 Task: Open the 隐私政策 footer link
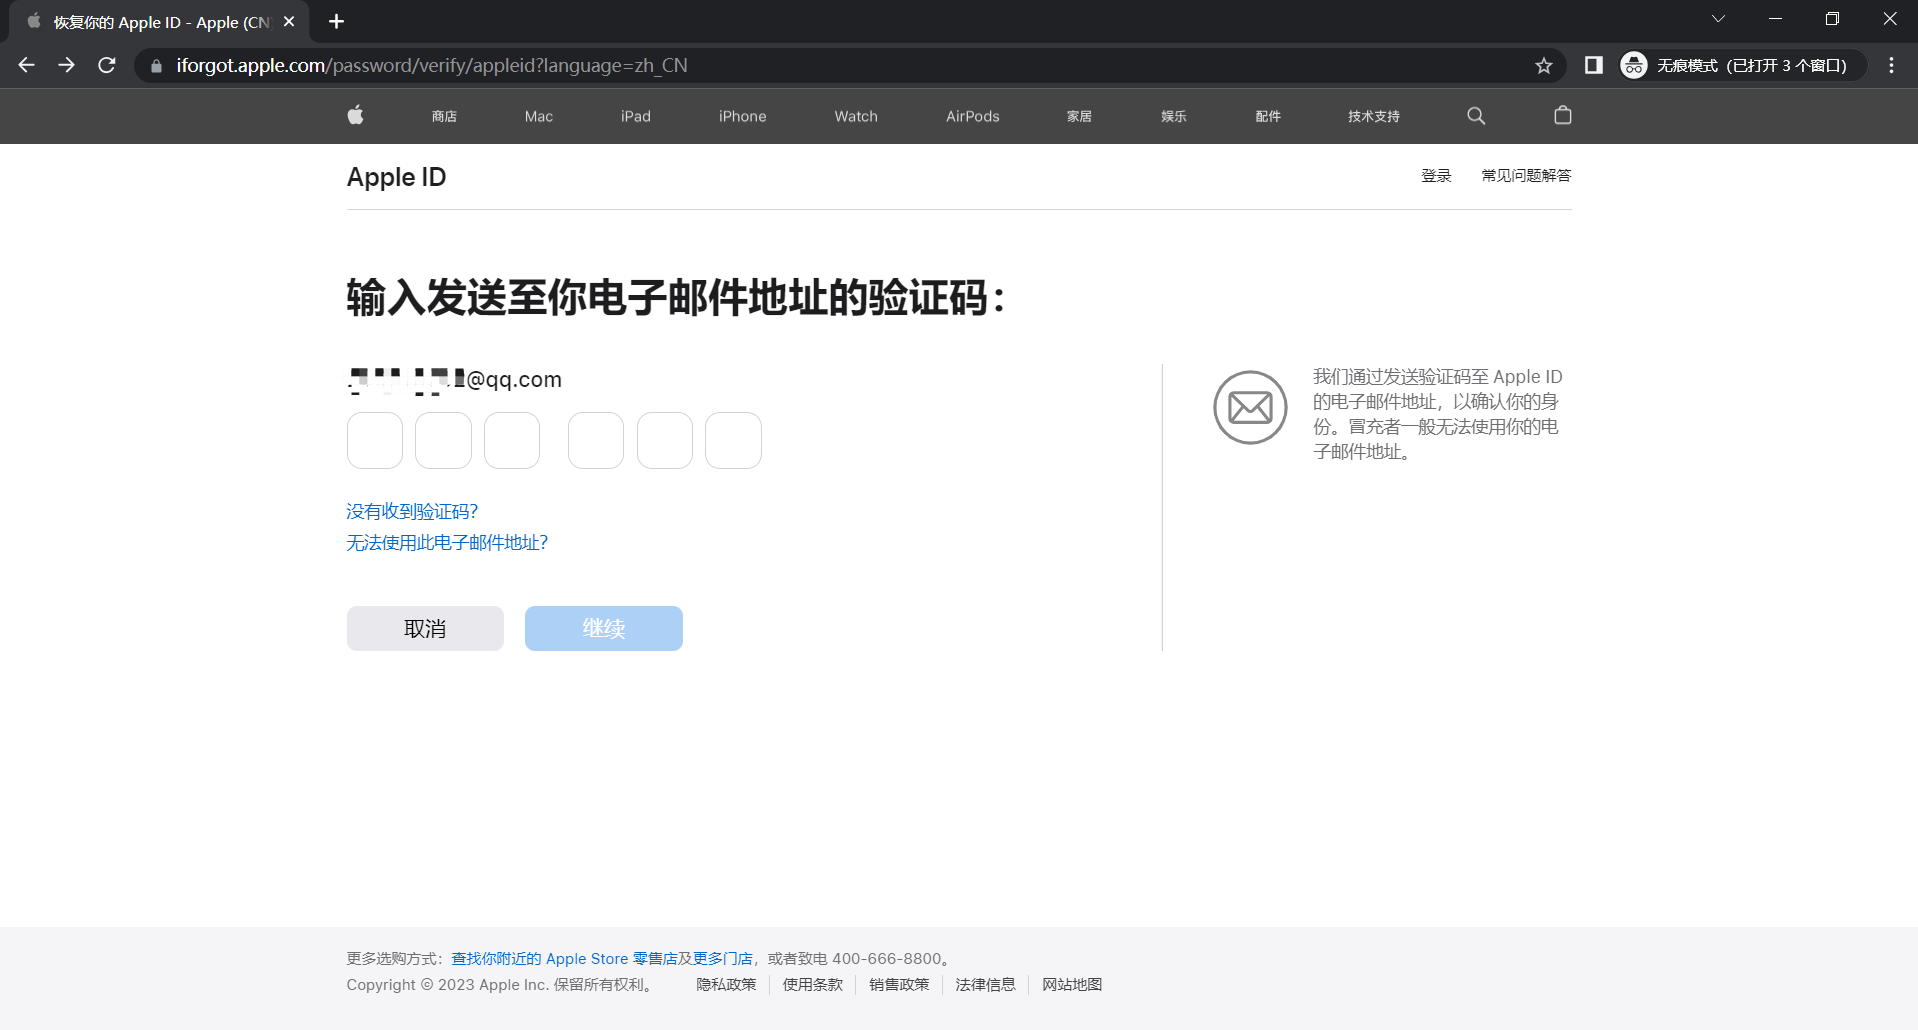click(x=726, y=984)
